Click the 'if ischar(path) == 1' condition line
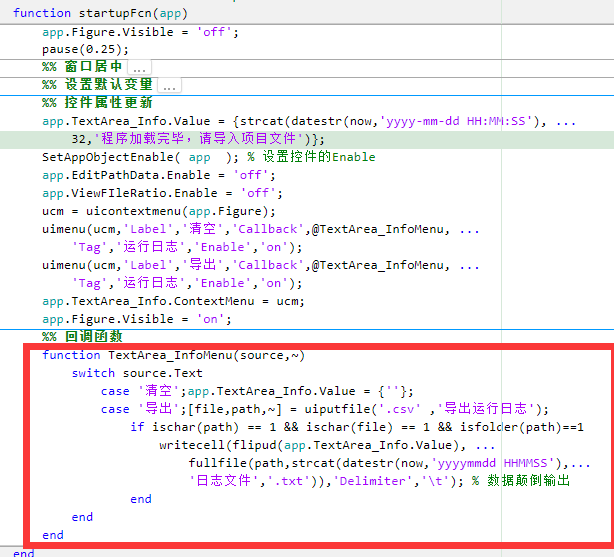This screenshot has height=557, width=614. point(357,427)
